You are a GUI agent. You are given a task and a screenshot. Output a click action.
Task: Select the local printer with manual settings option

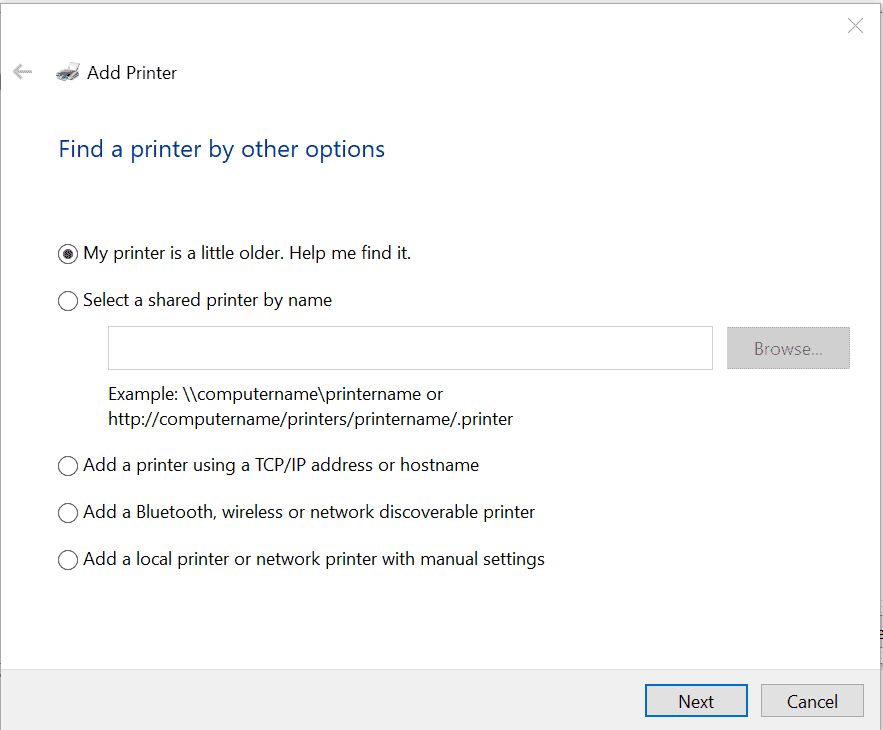click(x=68, y=559)
